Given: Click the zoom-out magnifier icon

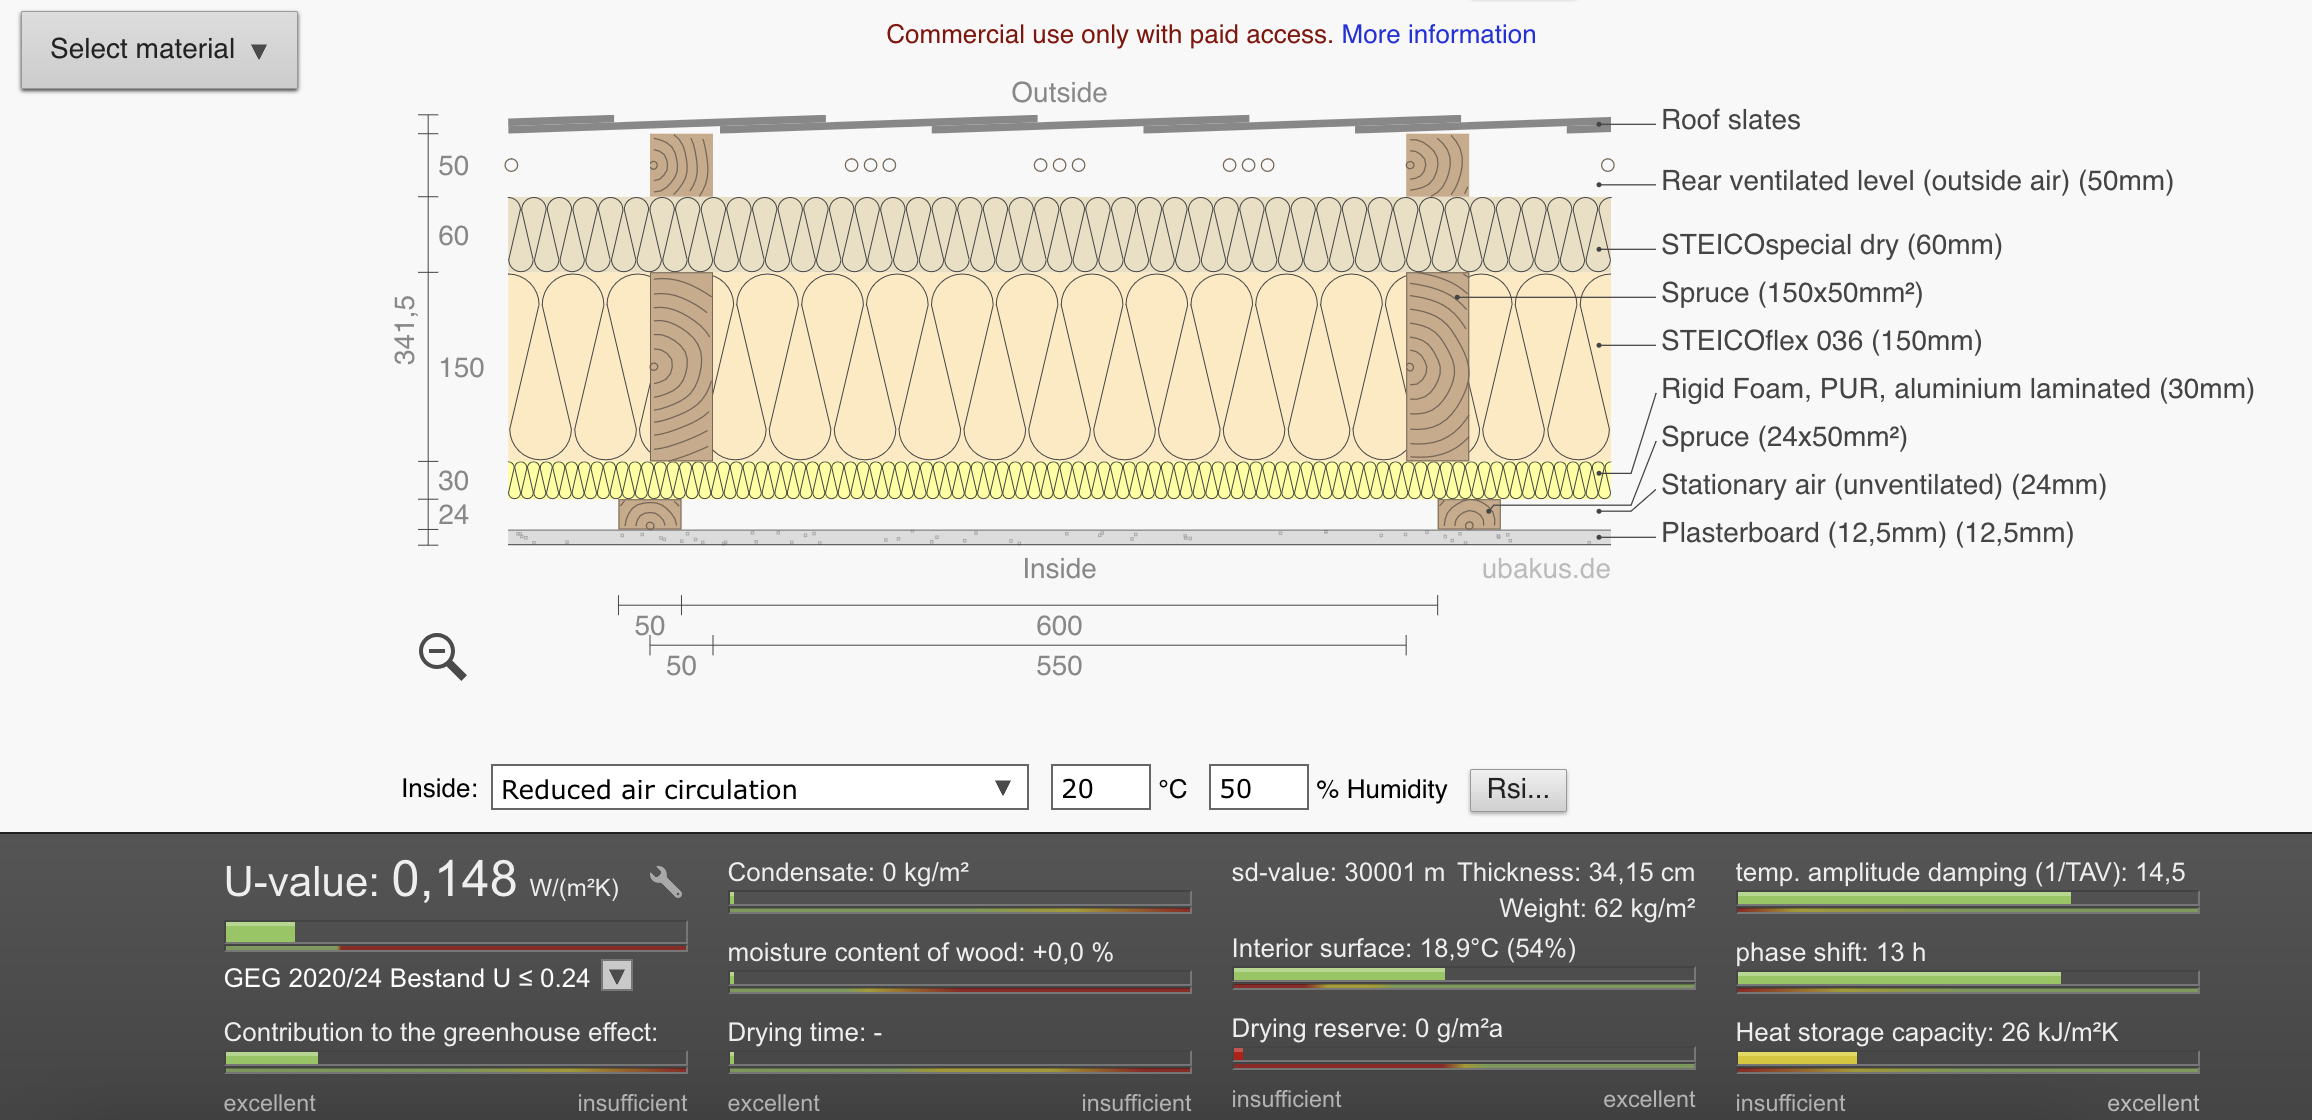Looking at the screenshot, I should 442,656.
